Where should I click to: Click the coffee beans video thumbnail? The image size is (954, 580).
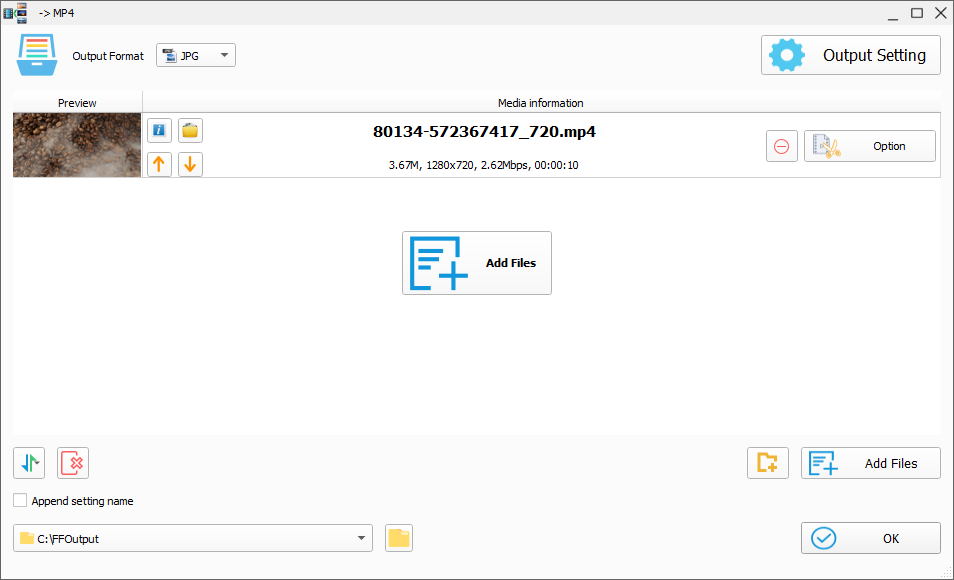point(77,146)
